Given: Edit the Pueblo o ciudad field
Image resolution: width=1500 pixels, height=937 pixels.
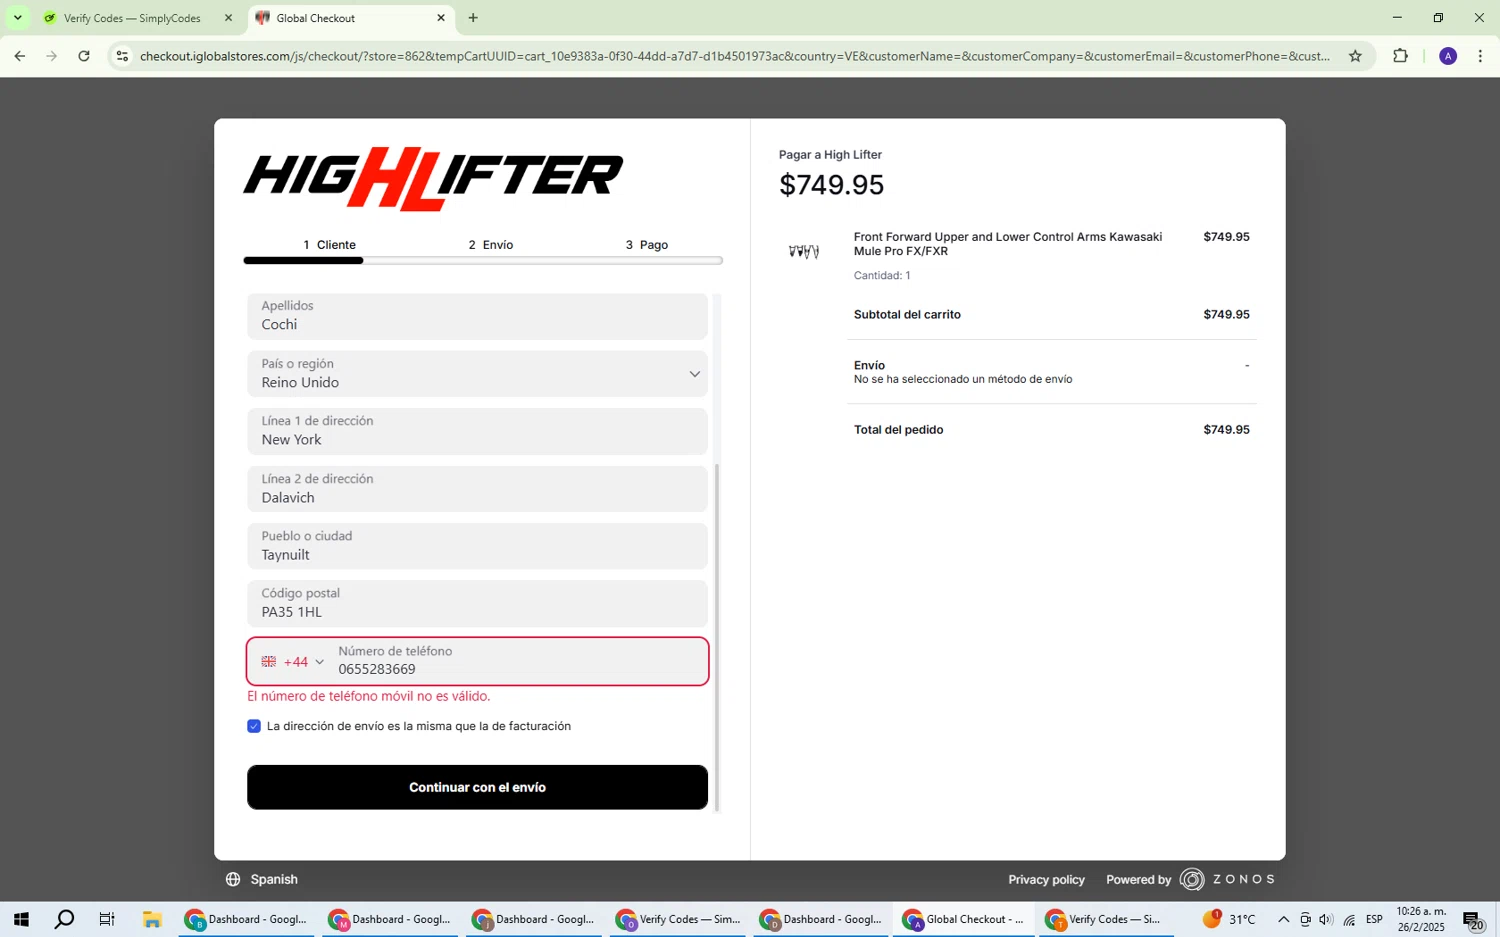Looking at the screenshot, I should pyautogui.click(x=477, y=546).
